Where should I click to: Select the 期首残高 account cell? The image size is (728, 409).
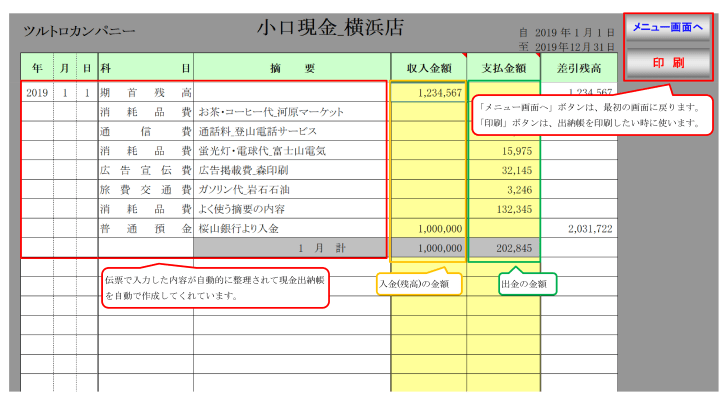145,92
